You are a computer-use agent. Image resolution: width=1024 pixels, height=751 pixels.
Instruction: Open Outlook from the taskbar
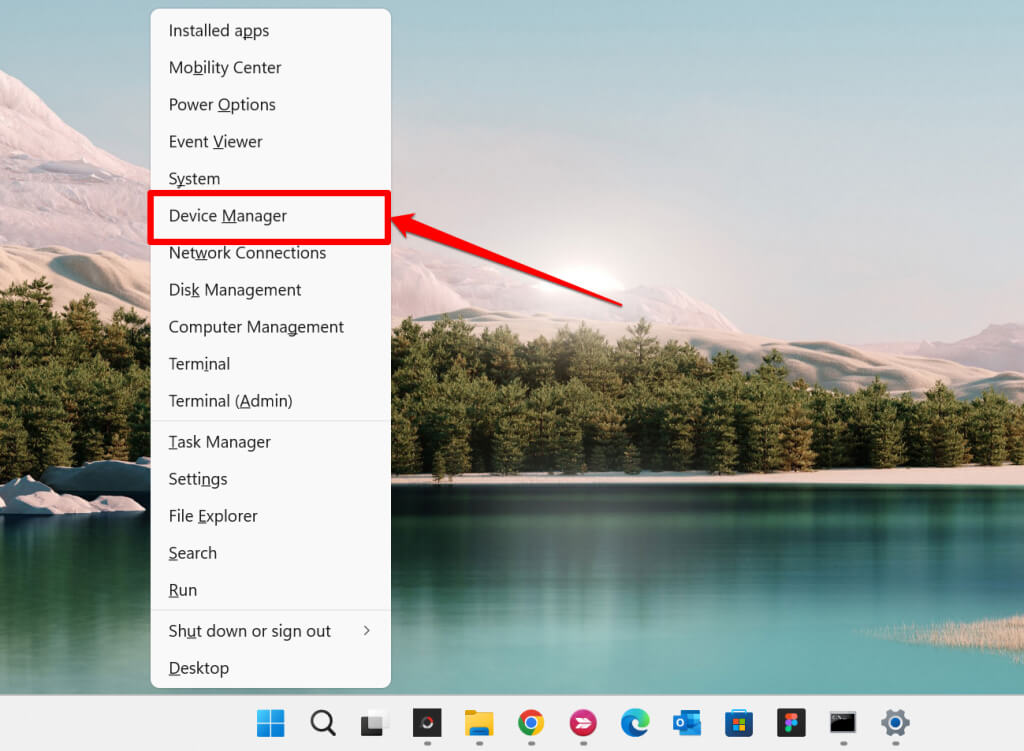pyautogui.click(x=687, y=723)
